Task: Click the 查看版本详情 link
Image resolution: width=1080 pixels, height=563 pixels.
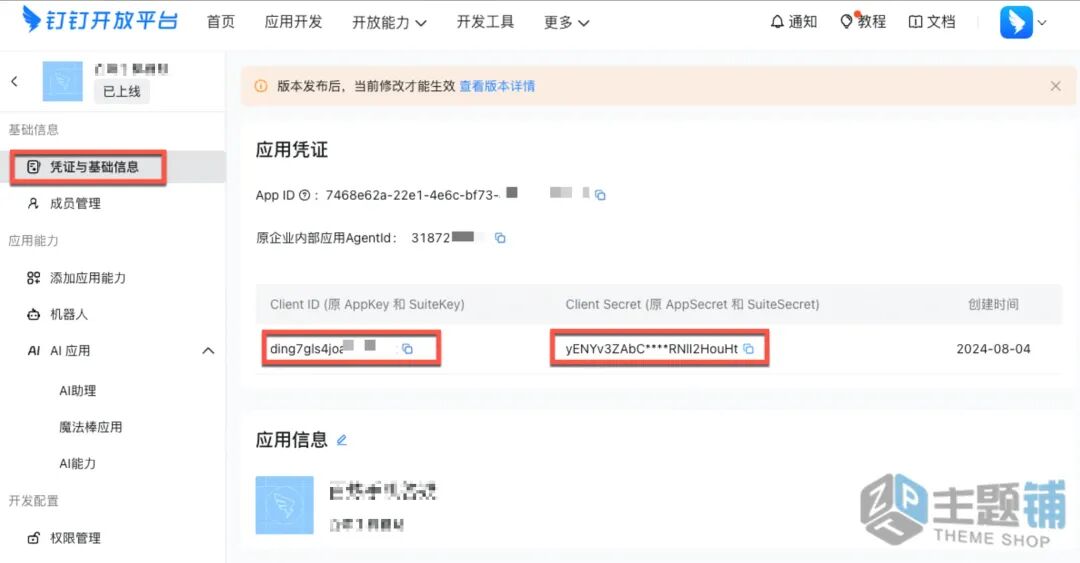Action: click(497, 86)
